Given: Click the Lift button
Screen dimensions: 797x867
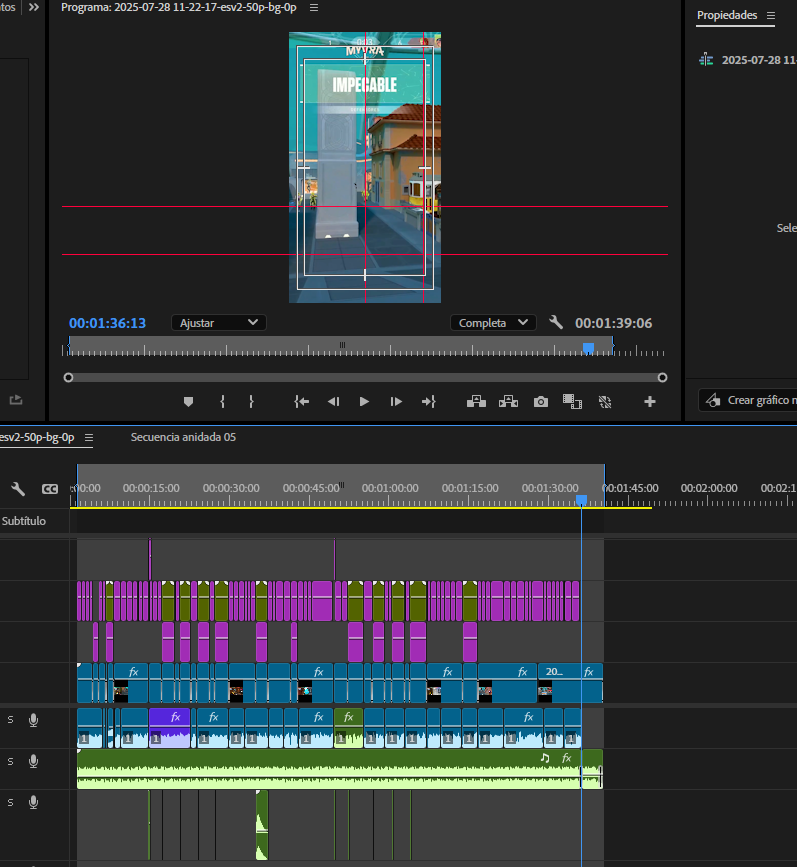Looking at the screenshot, I should click(x=476, y=402).
